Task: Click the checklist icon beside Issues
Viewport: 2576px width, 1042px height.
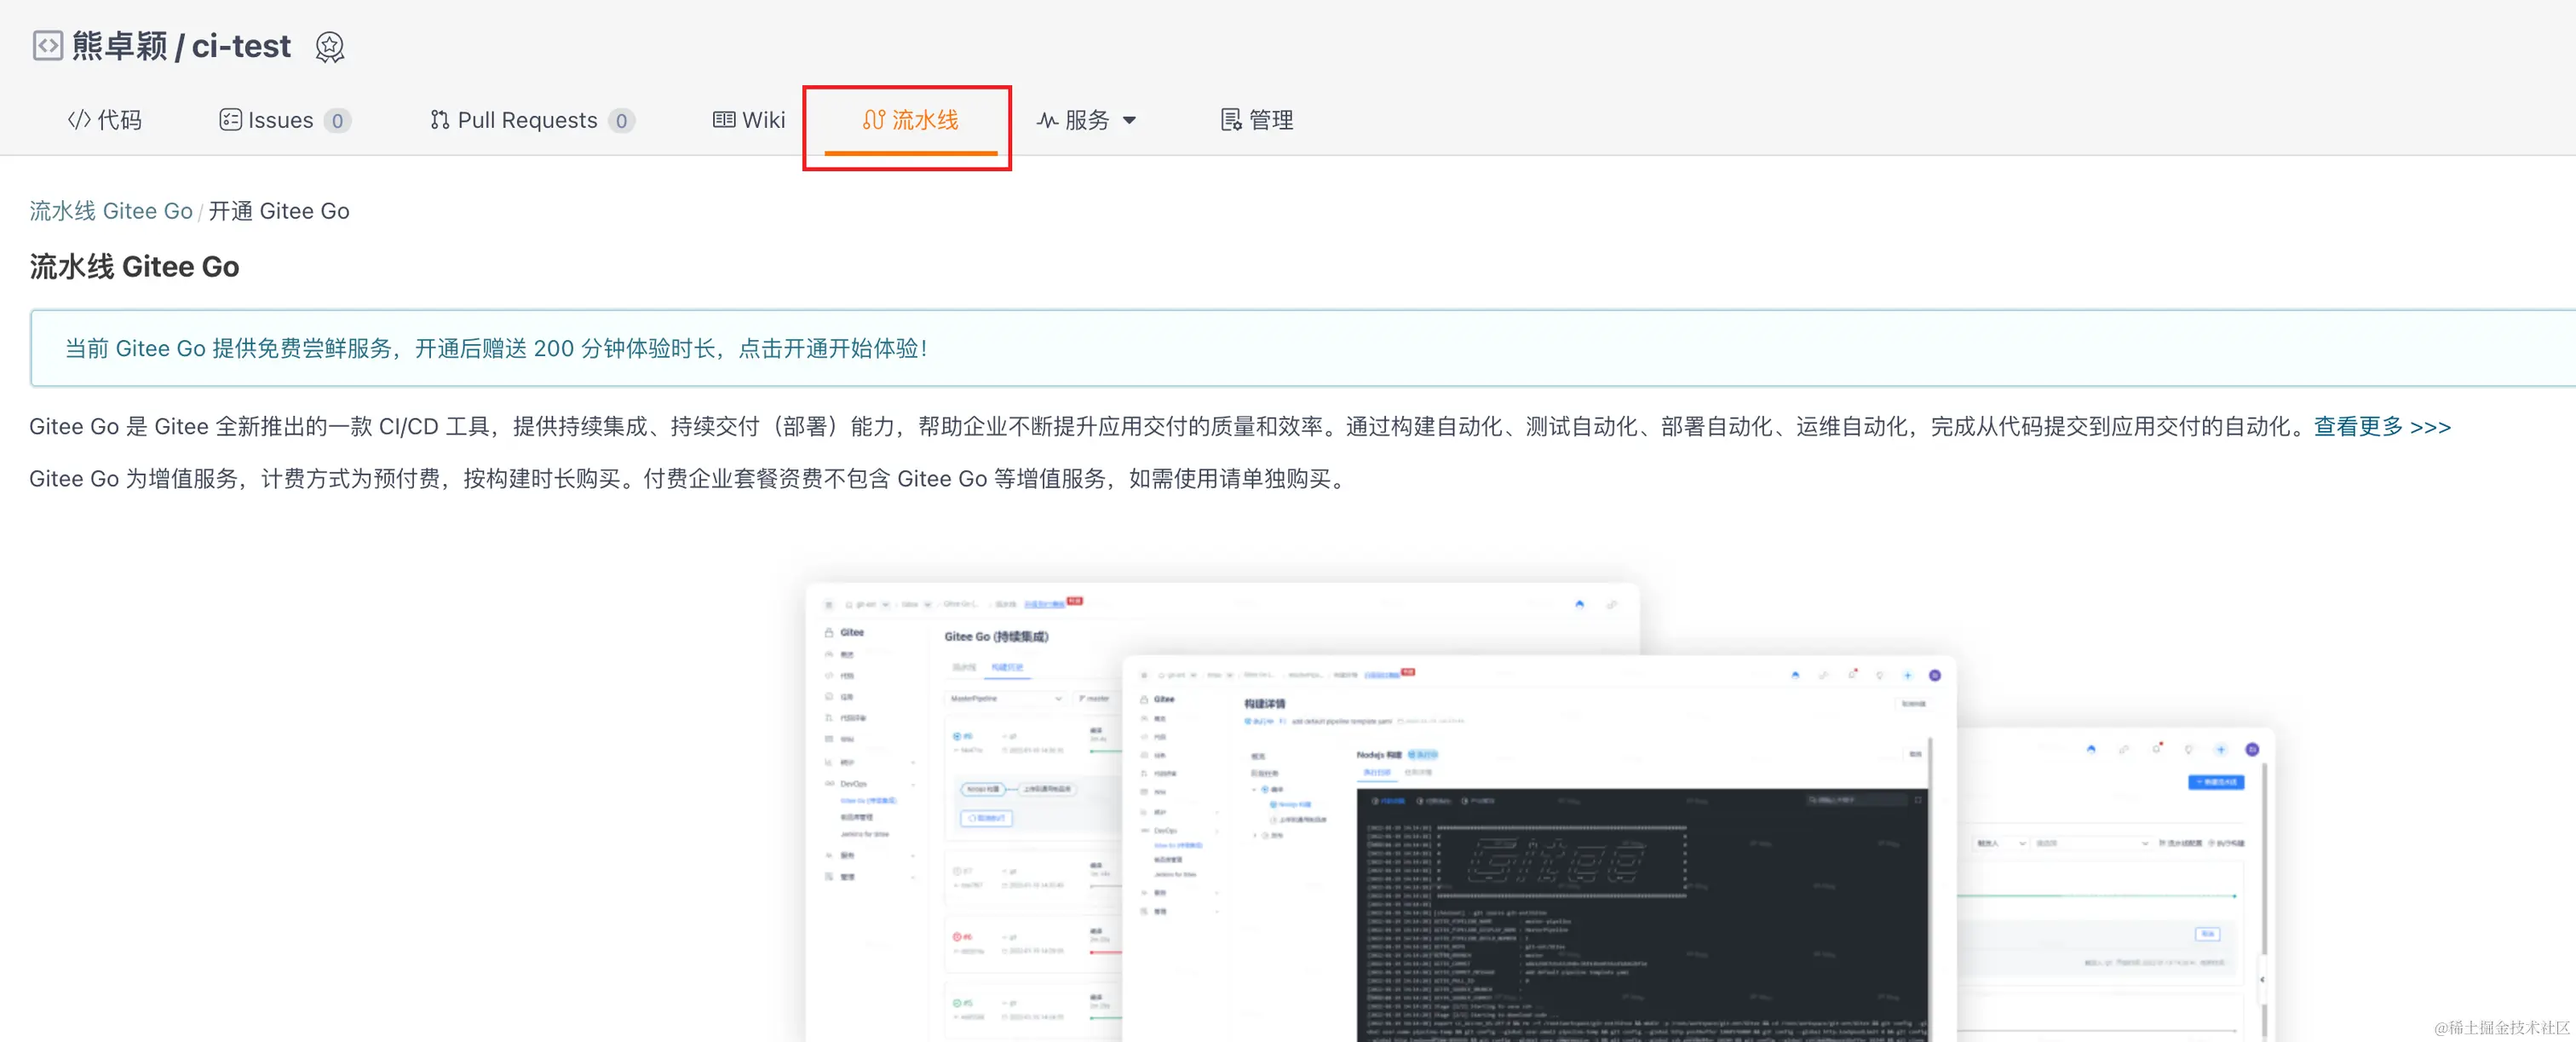Action: [230, 120]
